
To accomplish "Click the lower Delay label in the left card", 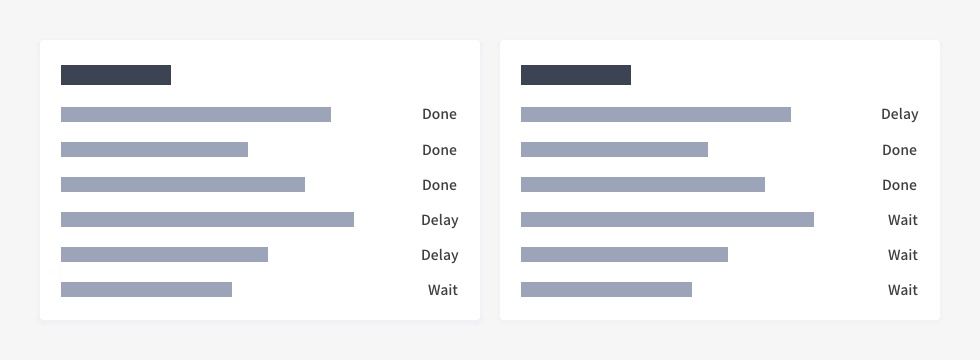I will [x=439, y=255].
